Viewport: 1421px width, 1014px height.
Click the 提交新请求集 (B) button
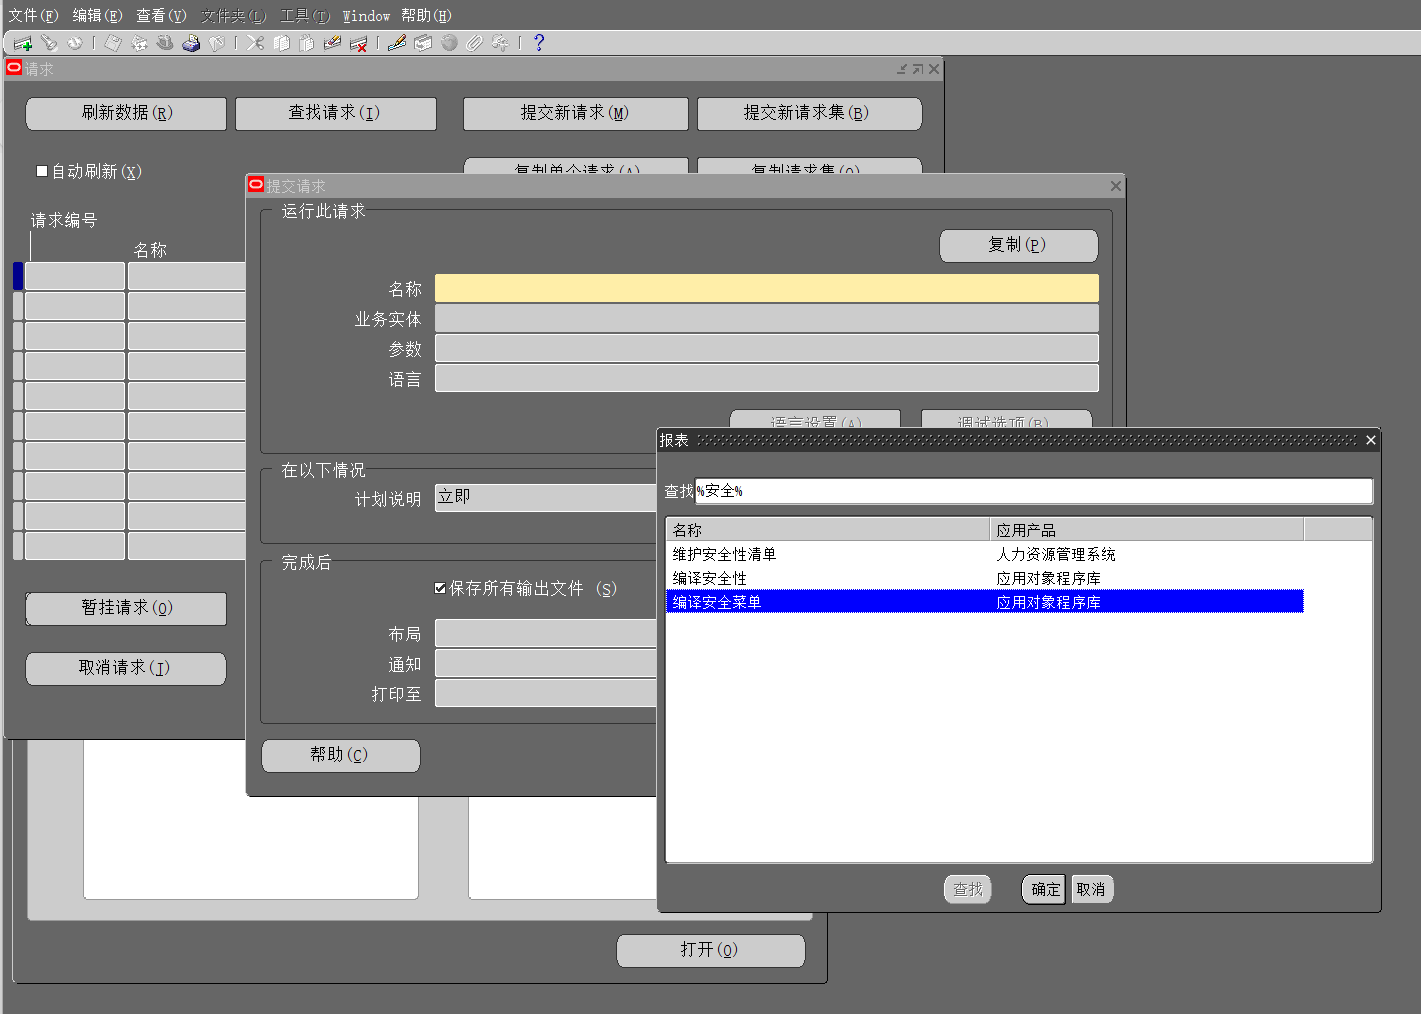coord(809,113)
